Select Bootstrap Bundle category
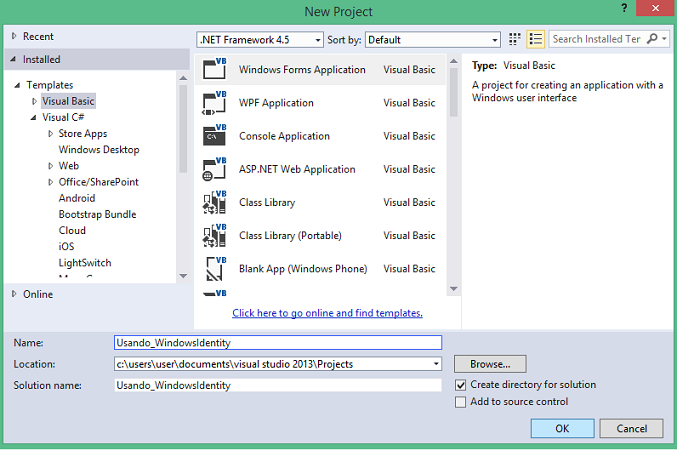Image resolution: width=677 pixels, height=451 pixels. [x=97, y=214]
